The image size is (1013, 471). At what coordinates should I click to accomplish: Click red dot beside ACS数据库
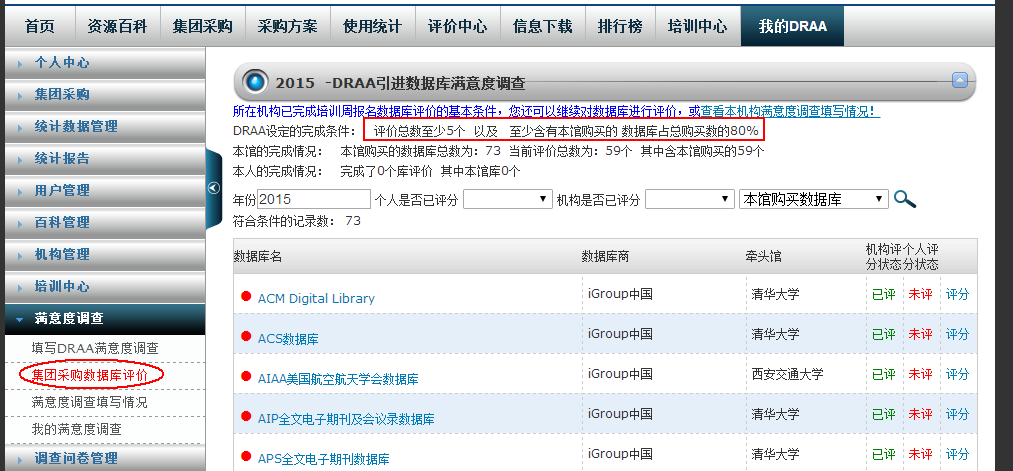(x=245, y=338)
